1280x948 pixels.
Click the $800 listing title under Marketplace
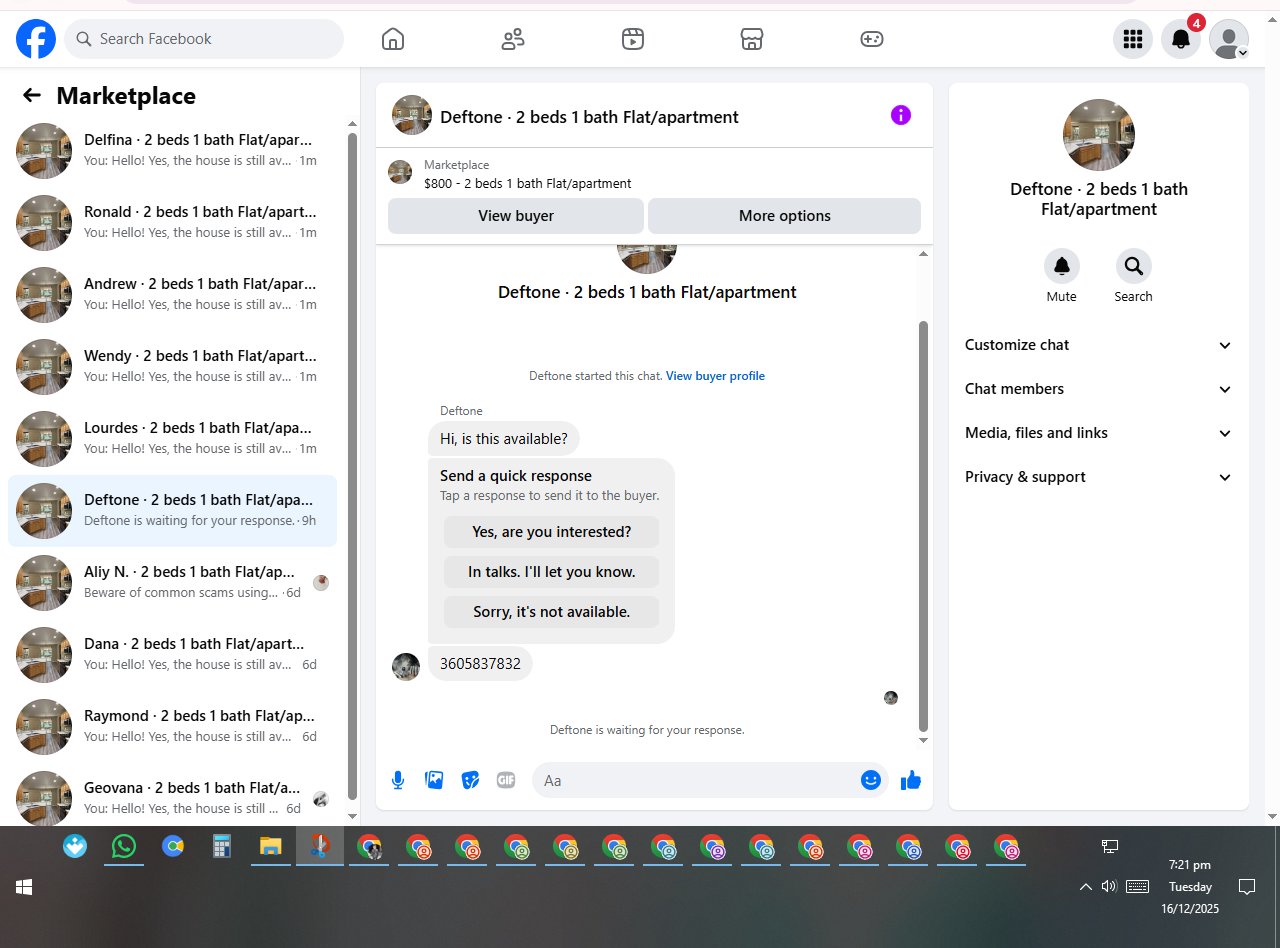tap(527, 184)
